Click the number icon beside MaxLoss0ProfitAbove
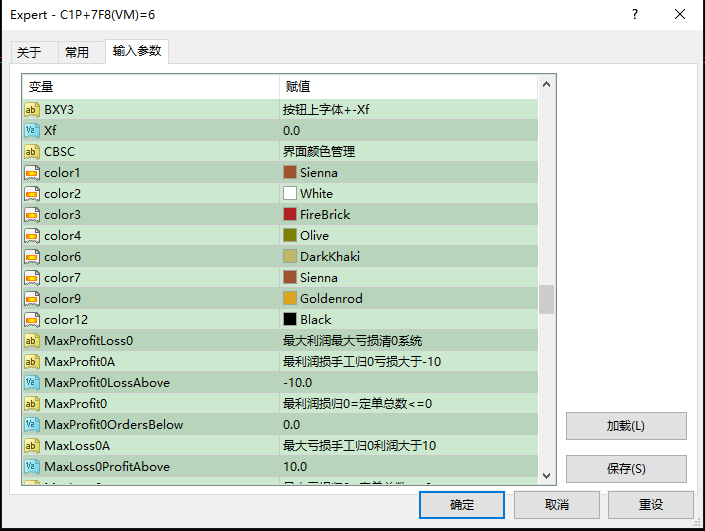This screenshot has width=705, height=531. pyautogui.click(x=31, y=467)
